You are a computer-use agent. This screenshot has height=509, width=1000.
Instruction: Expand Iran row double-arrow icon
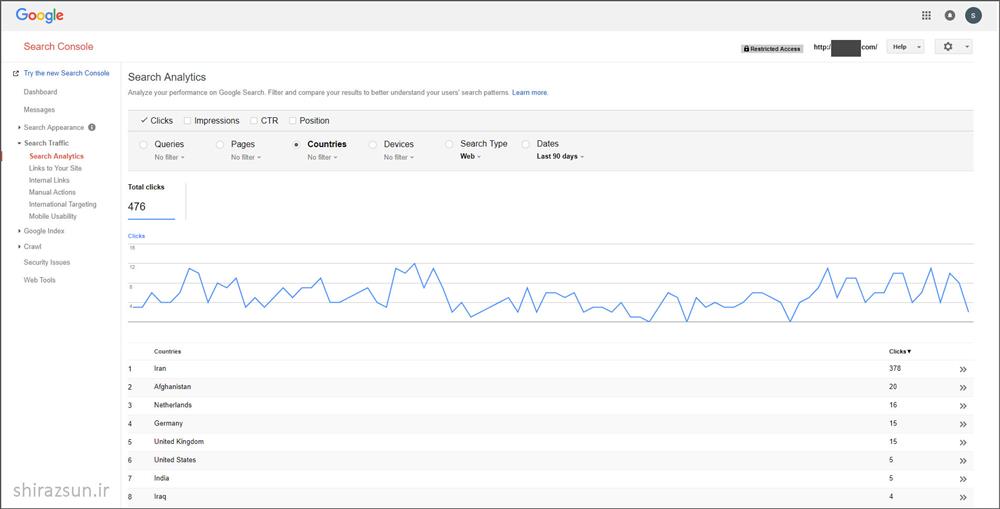click(x=963, y=369)
